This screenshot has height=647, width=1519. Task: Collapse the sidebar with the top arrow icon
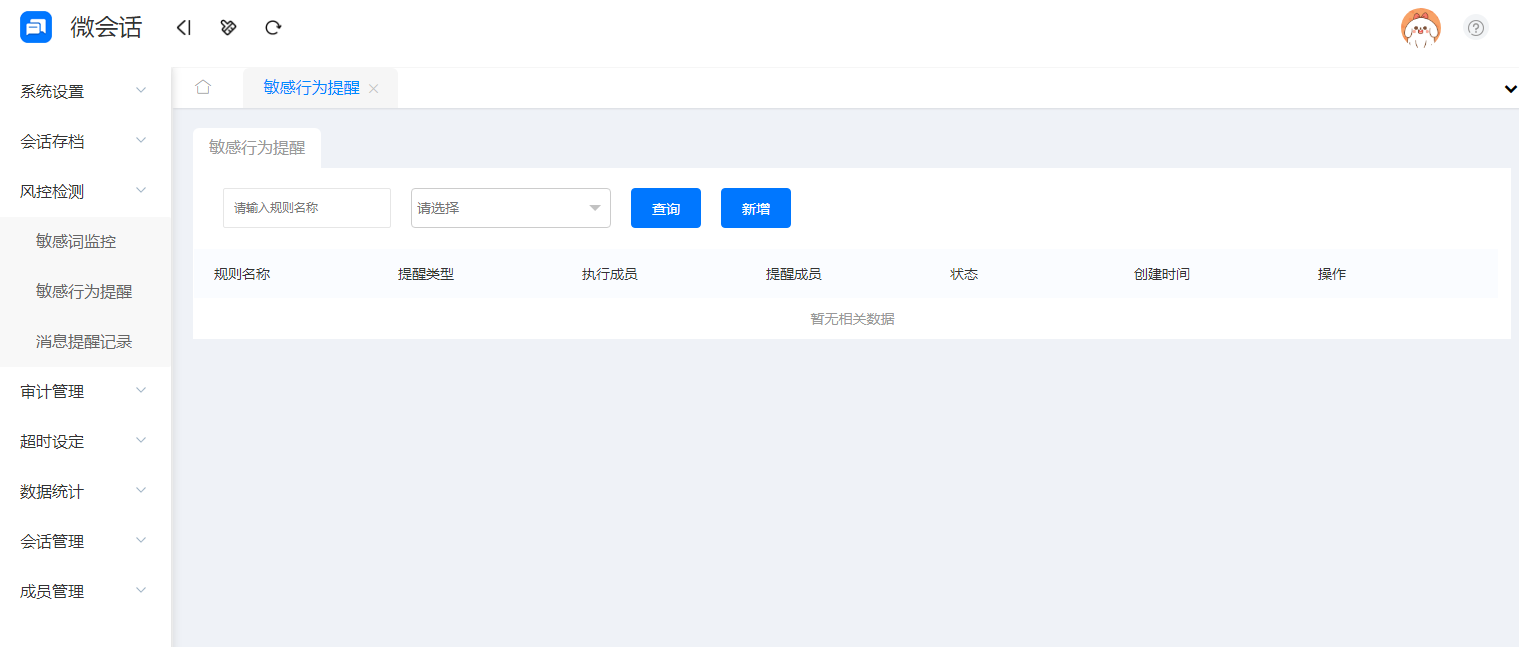pyautogui.click(x=183, y=28)
